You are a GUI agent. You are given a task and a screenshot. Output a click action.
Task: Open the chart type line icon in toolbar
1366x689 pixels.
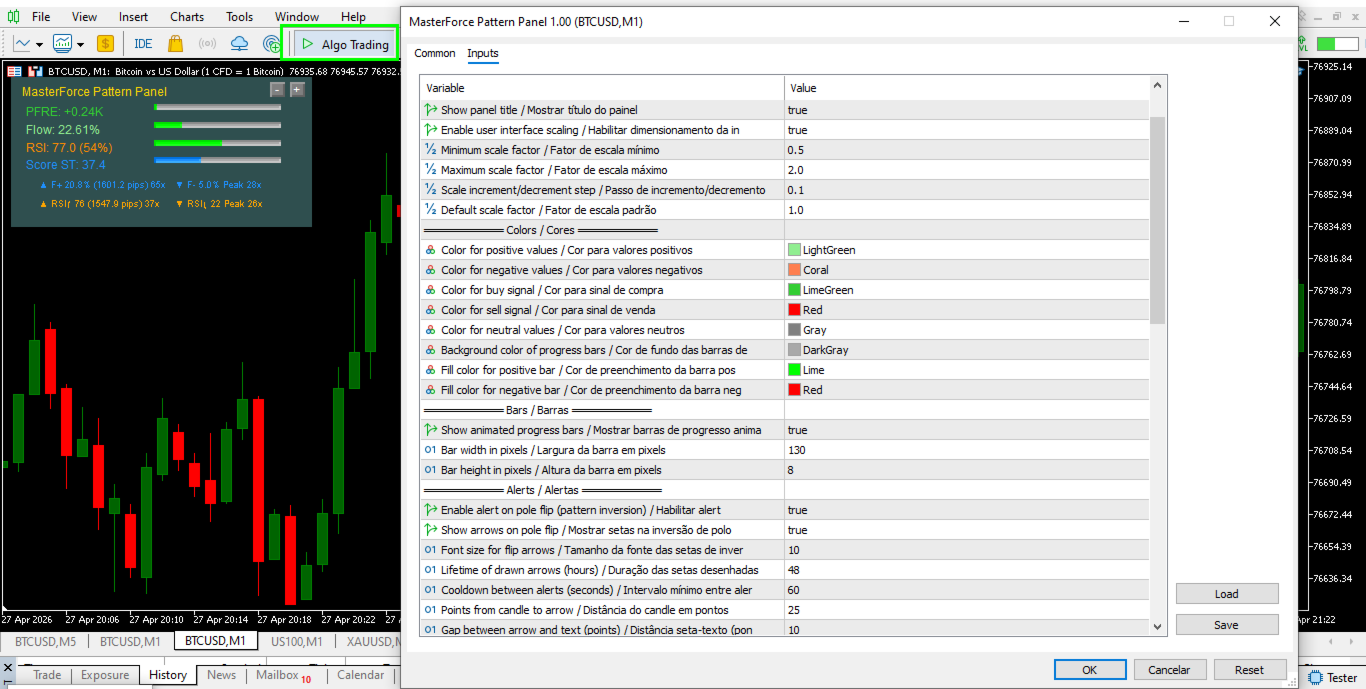click(x=21, y=44)
